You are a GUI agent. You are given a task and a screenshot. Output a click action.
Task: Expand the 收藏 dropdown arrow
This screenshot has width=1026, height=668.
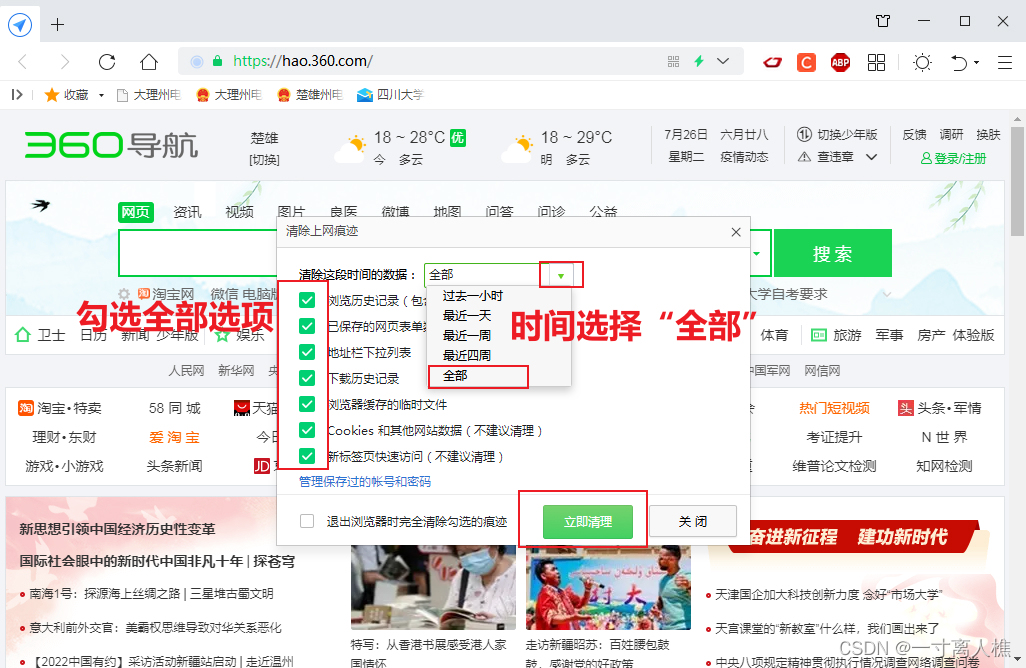(101, 96)
